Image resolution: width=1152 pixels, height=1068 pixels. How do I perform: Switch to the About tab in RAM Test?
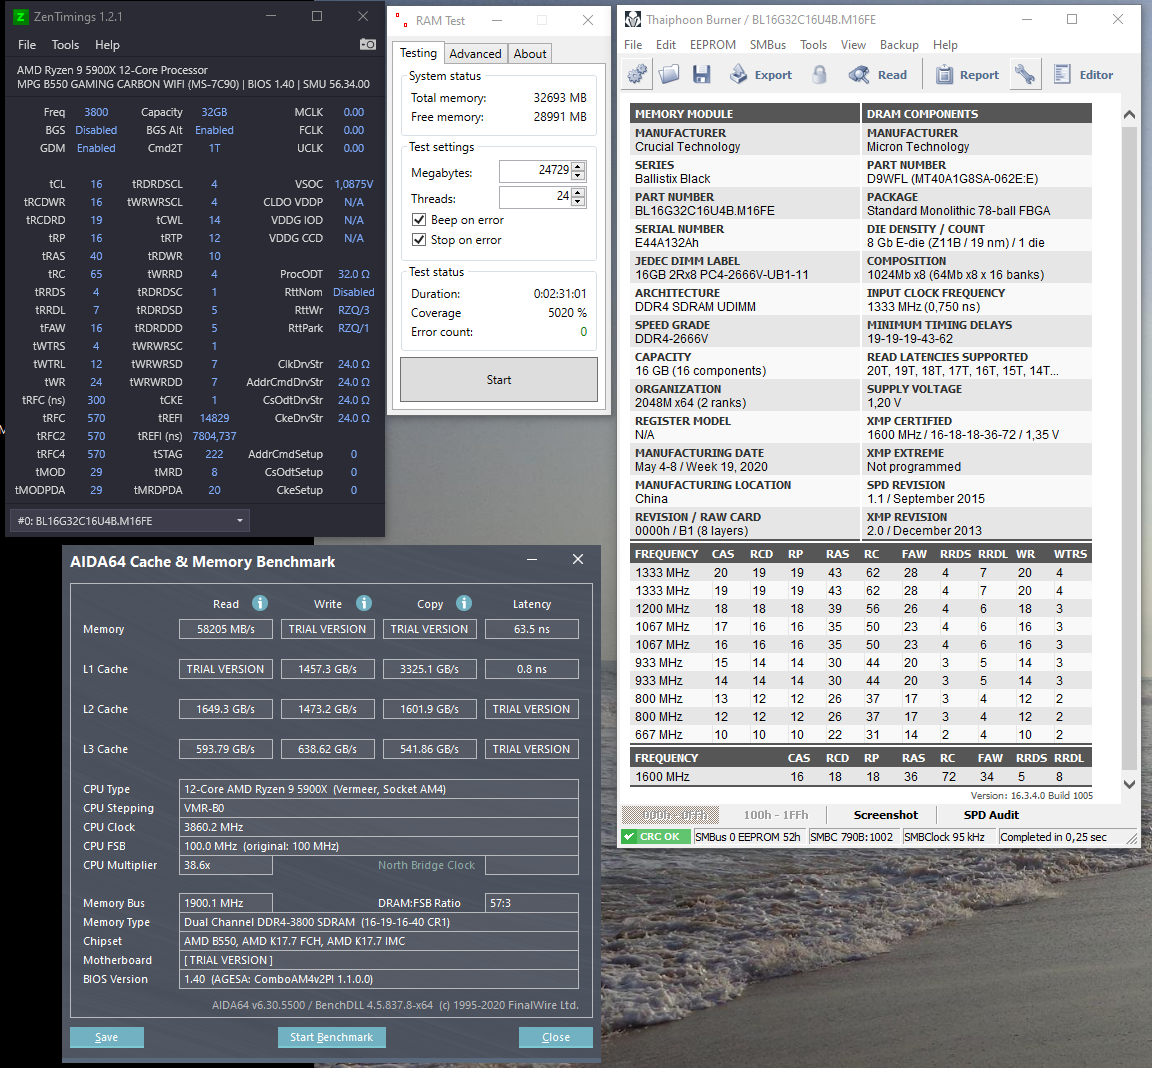click(x=530, y=54)
